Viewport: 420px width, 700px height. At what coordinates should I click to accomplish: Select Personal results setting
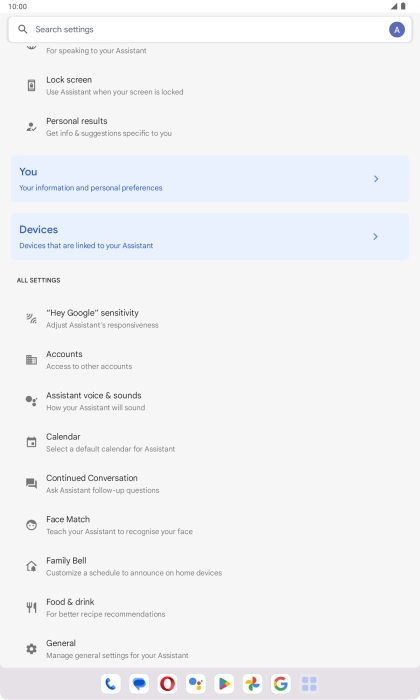click(x=210, y=127)
